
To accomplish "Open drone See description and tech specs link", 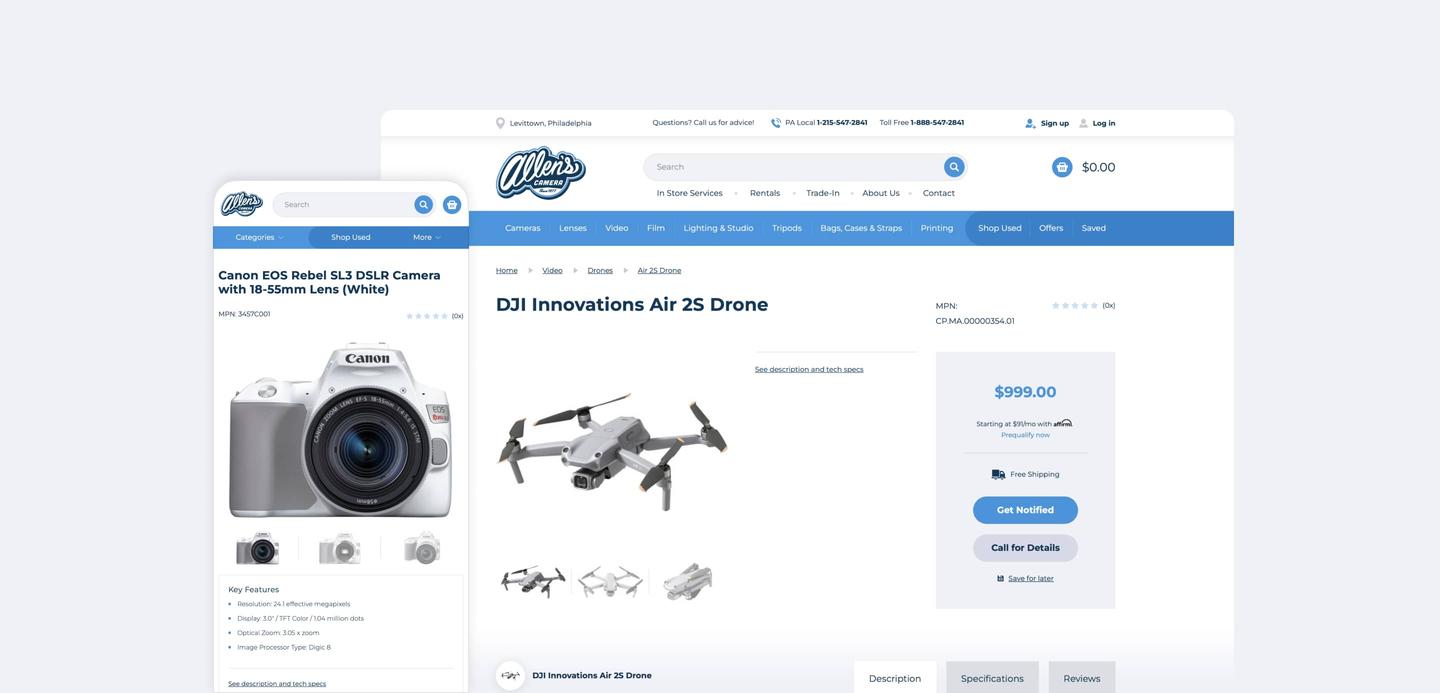I will click(809, 369).
